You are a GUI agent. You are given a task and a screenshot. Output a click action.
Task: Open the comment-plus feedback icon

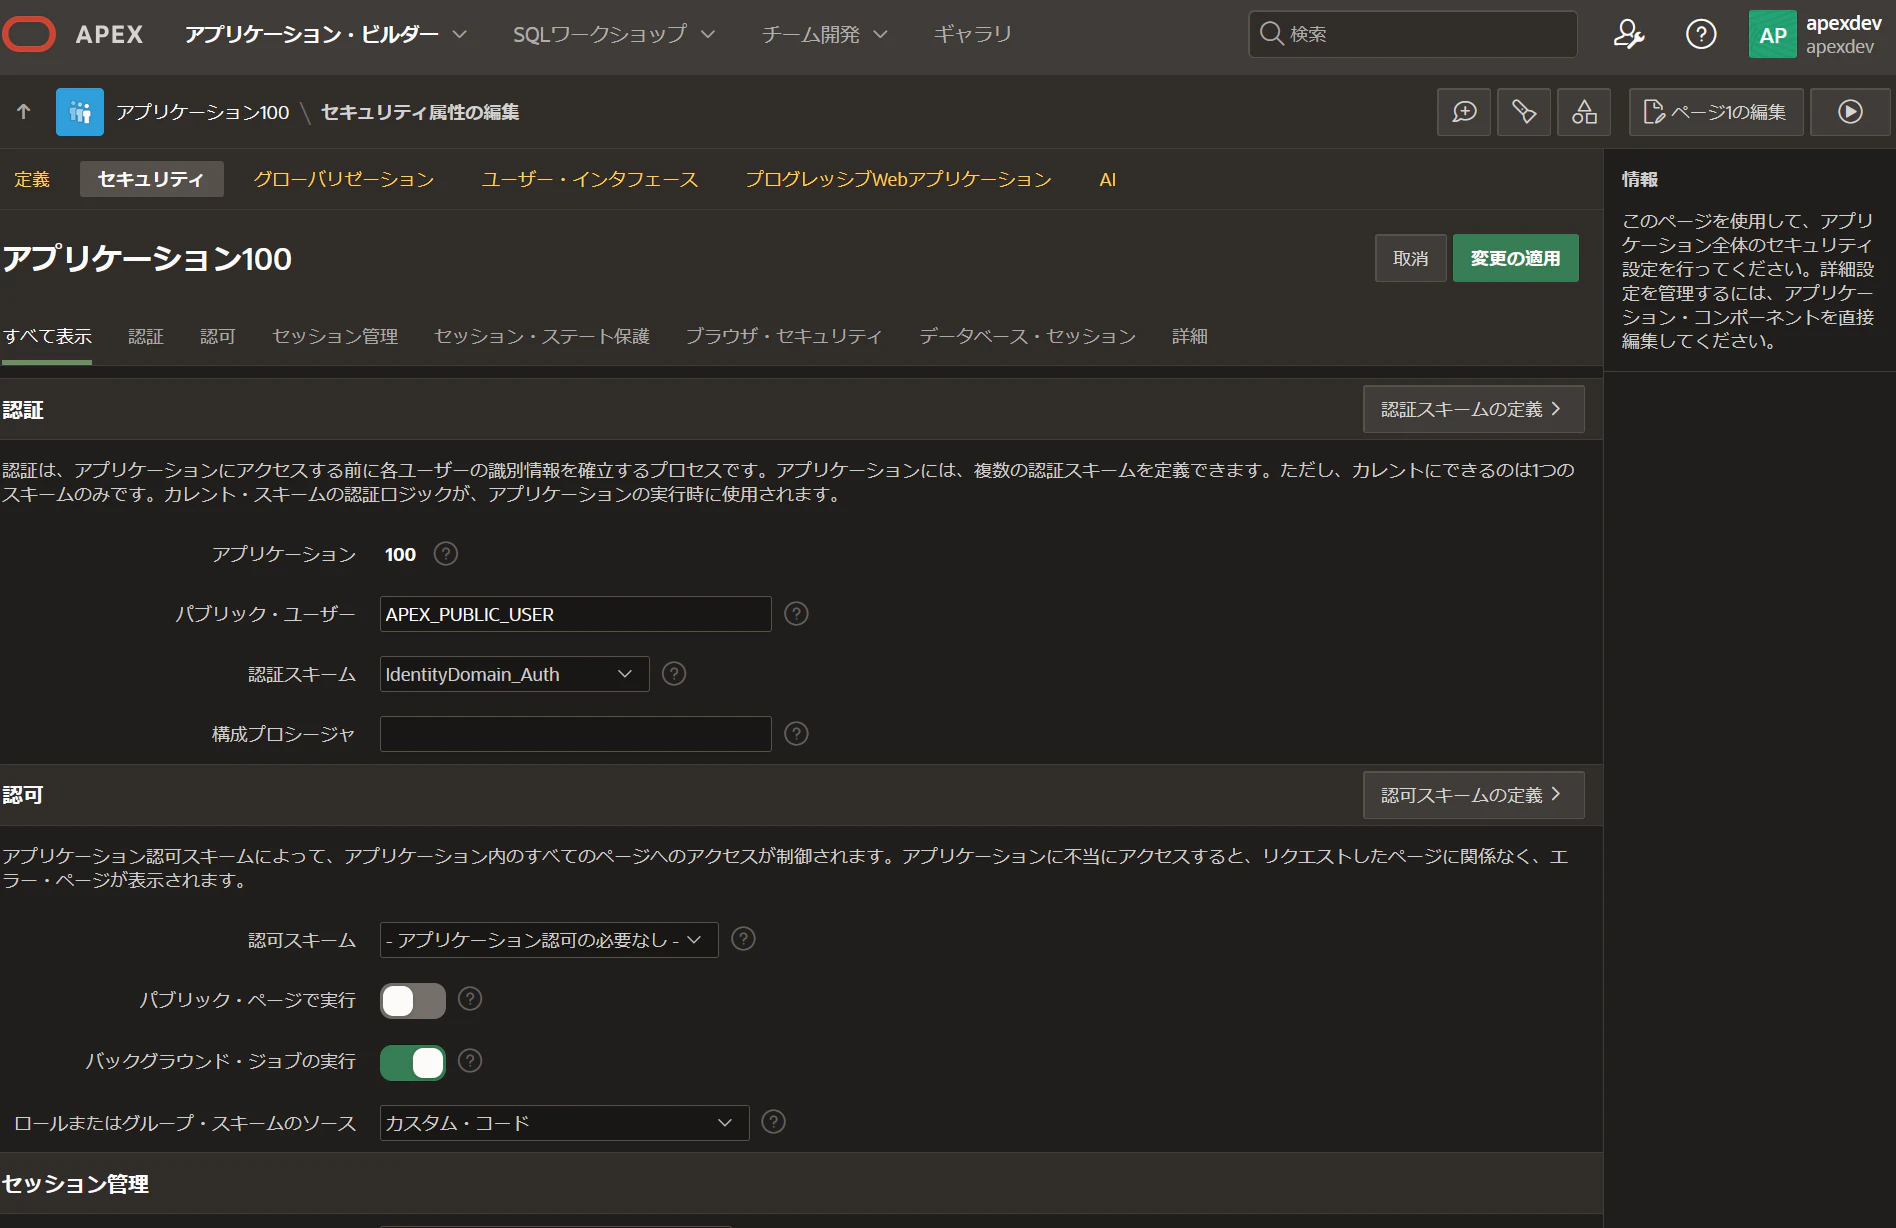[1464, 112]
